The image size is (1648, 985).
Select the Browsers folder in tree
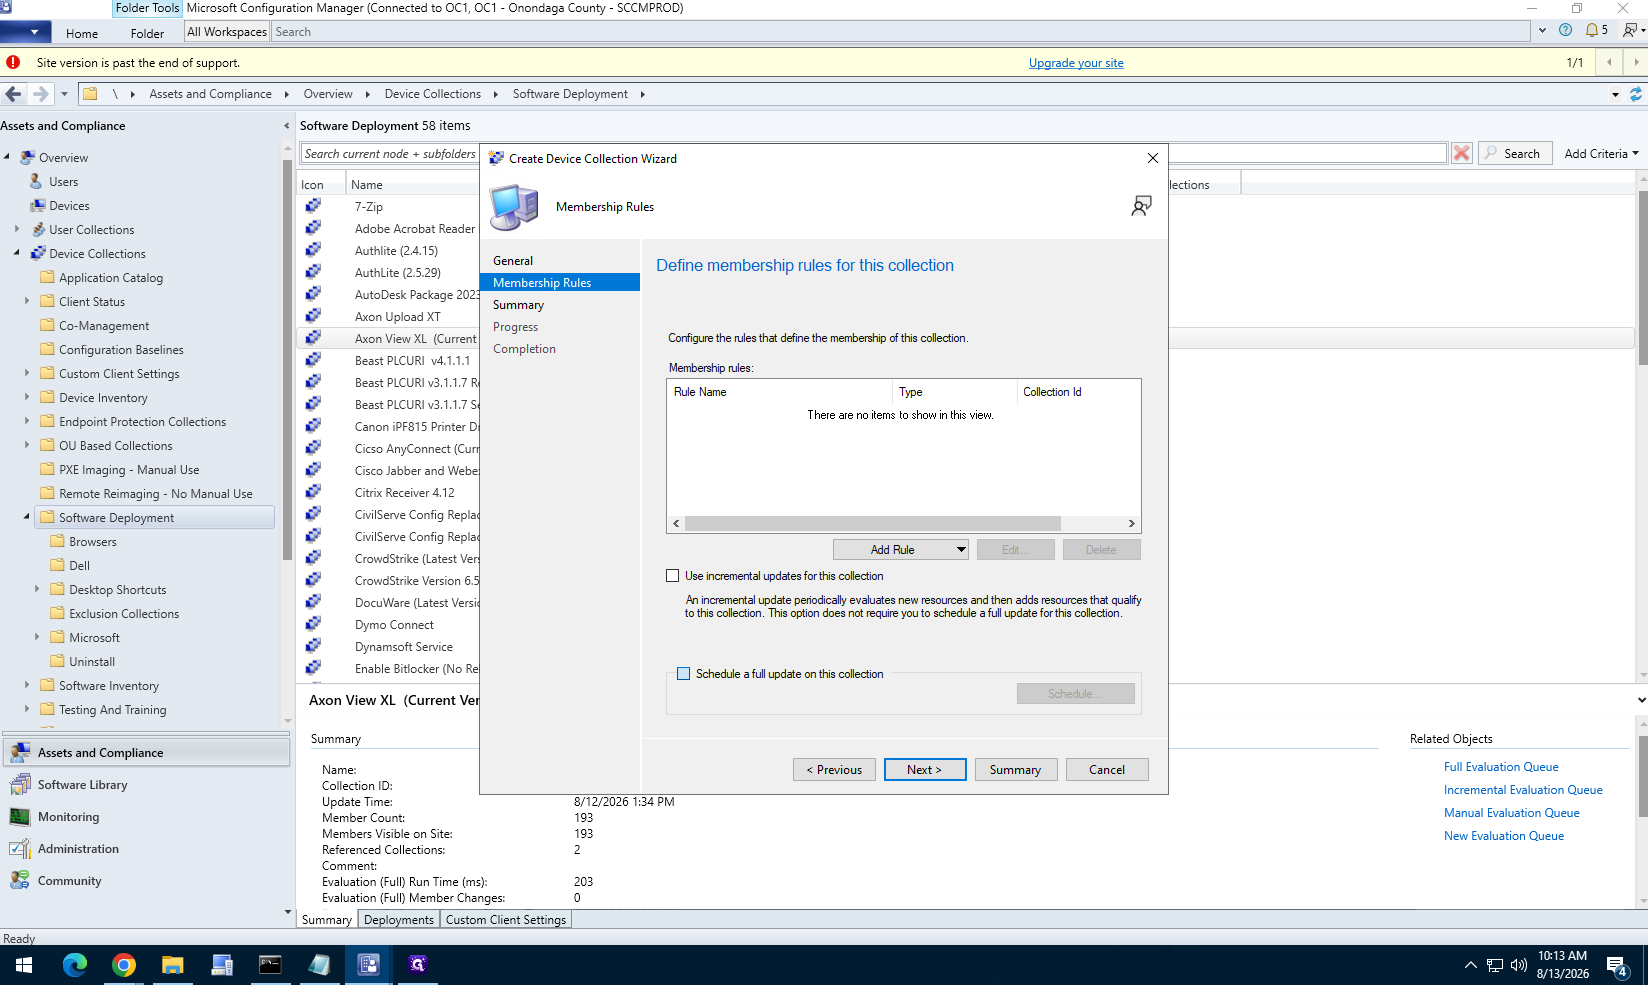(x=93, y=542)
